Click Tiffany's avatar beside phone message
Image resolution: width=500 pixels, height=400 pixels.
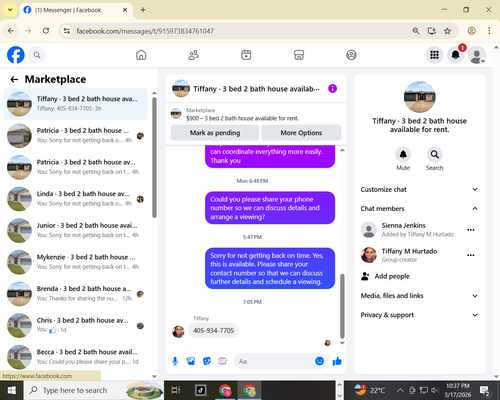click(178, 332)
